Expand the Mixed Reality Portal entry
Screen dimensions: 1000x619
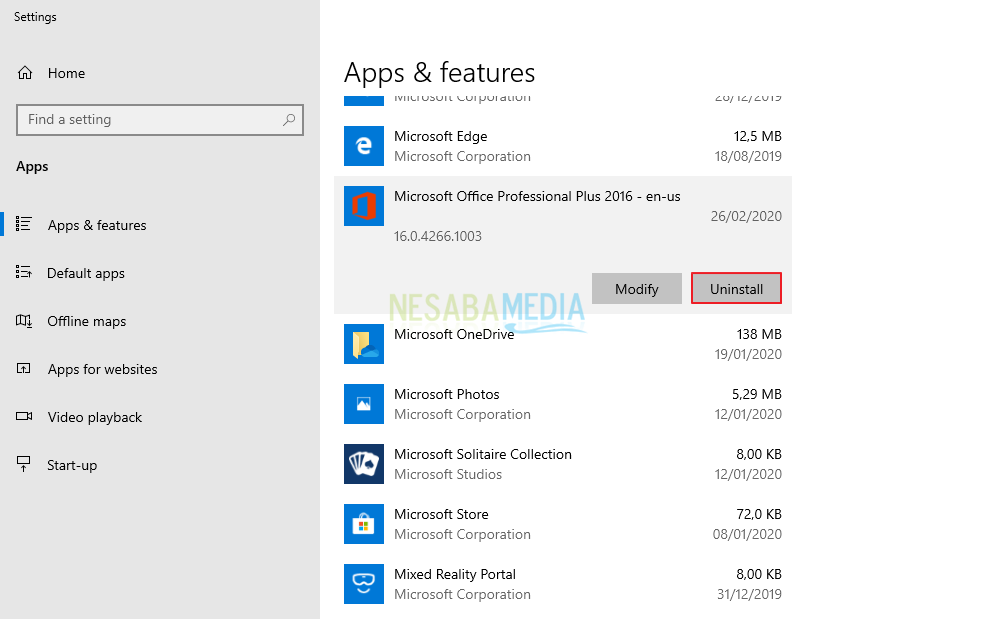tap(562, 584)
